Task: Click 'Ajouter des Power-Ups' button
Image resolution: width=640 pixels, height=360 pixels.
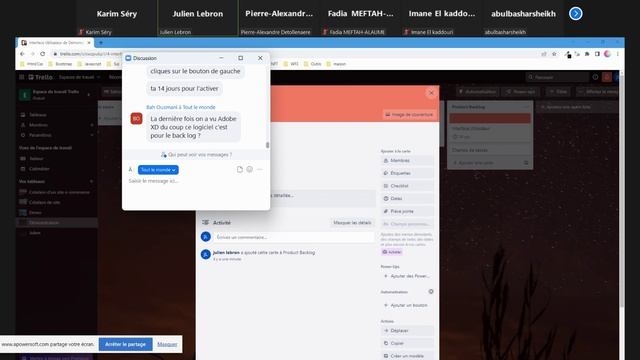Action: pyautogui.click(x=407, y=276)
